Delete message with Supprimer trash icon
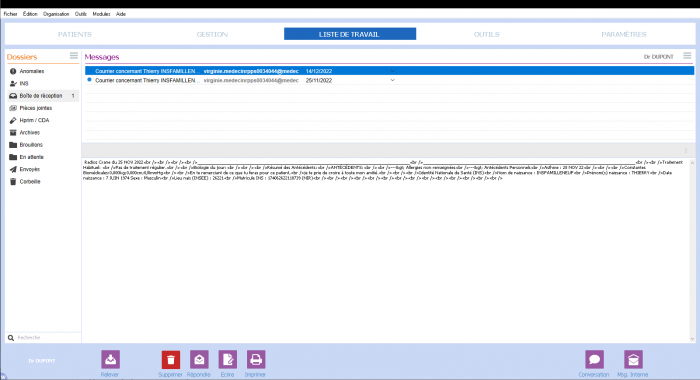 click(171, 359)
